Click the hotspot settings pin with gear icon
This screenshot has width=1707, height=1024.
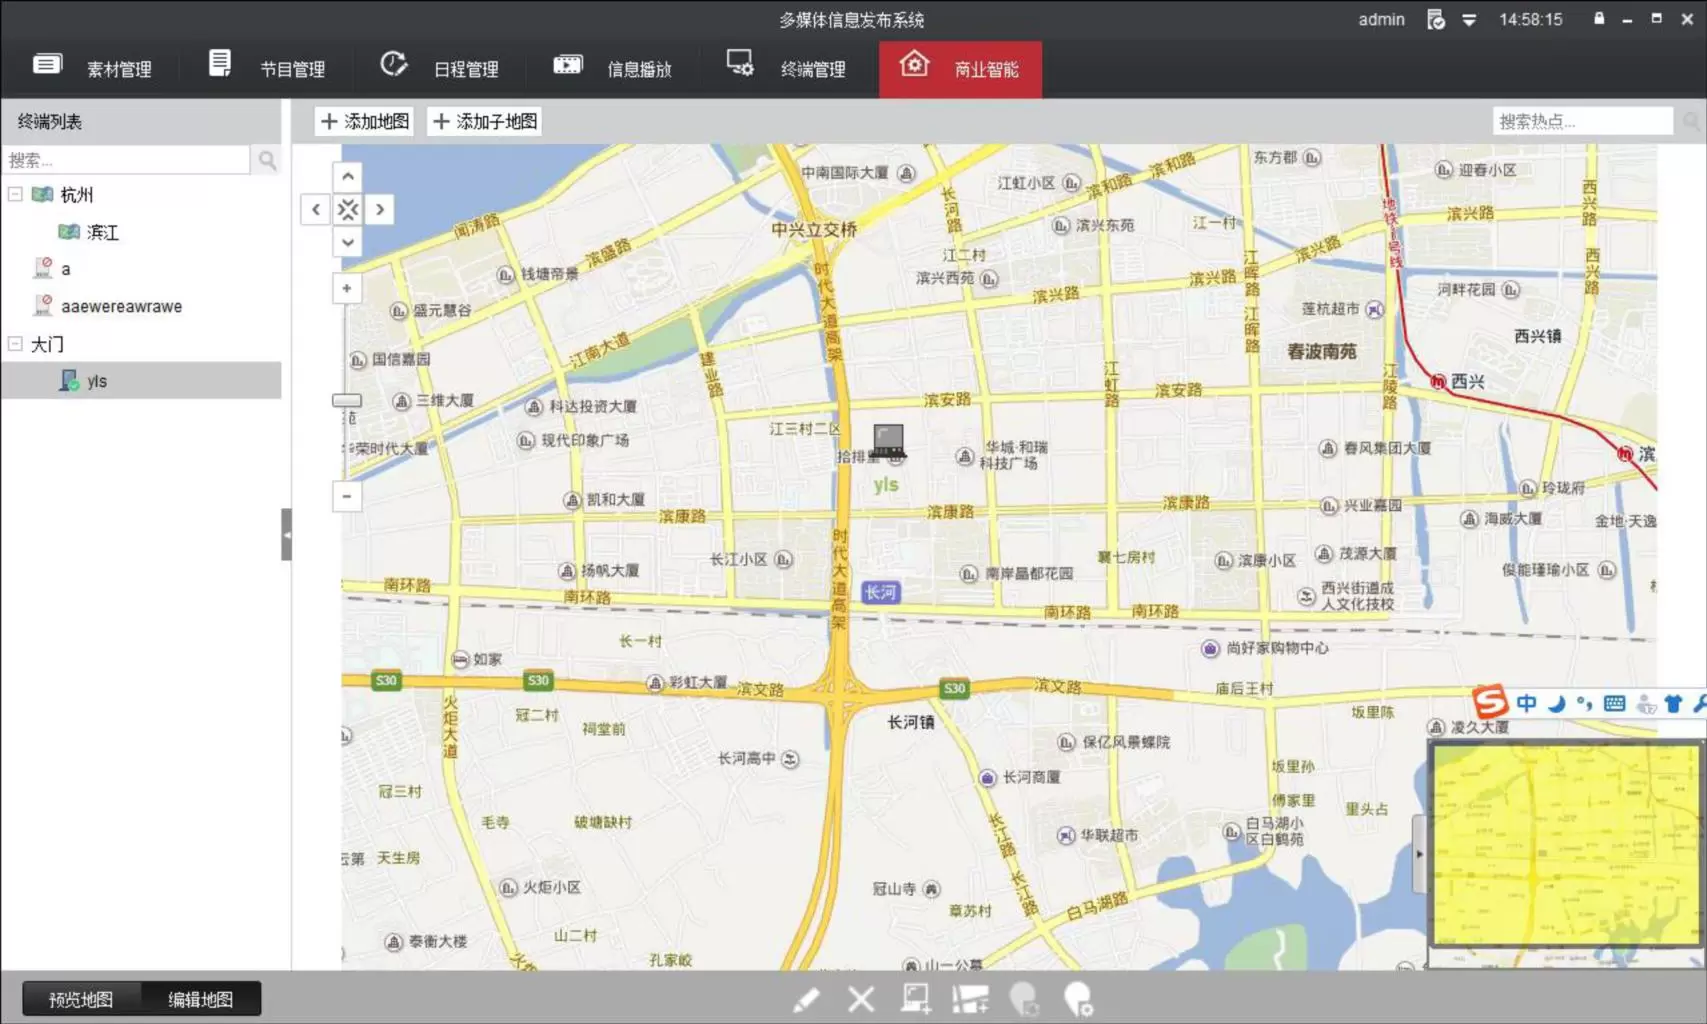(x=1079, y=999)
